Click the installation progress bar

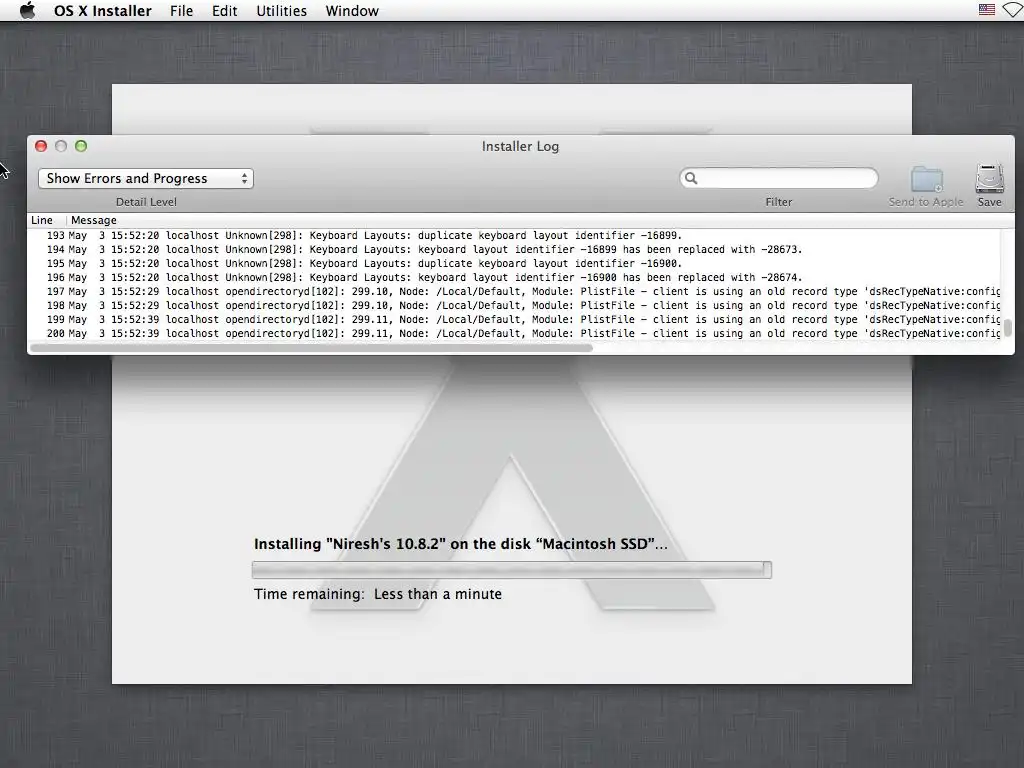pos(511,569)
